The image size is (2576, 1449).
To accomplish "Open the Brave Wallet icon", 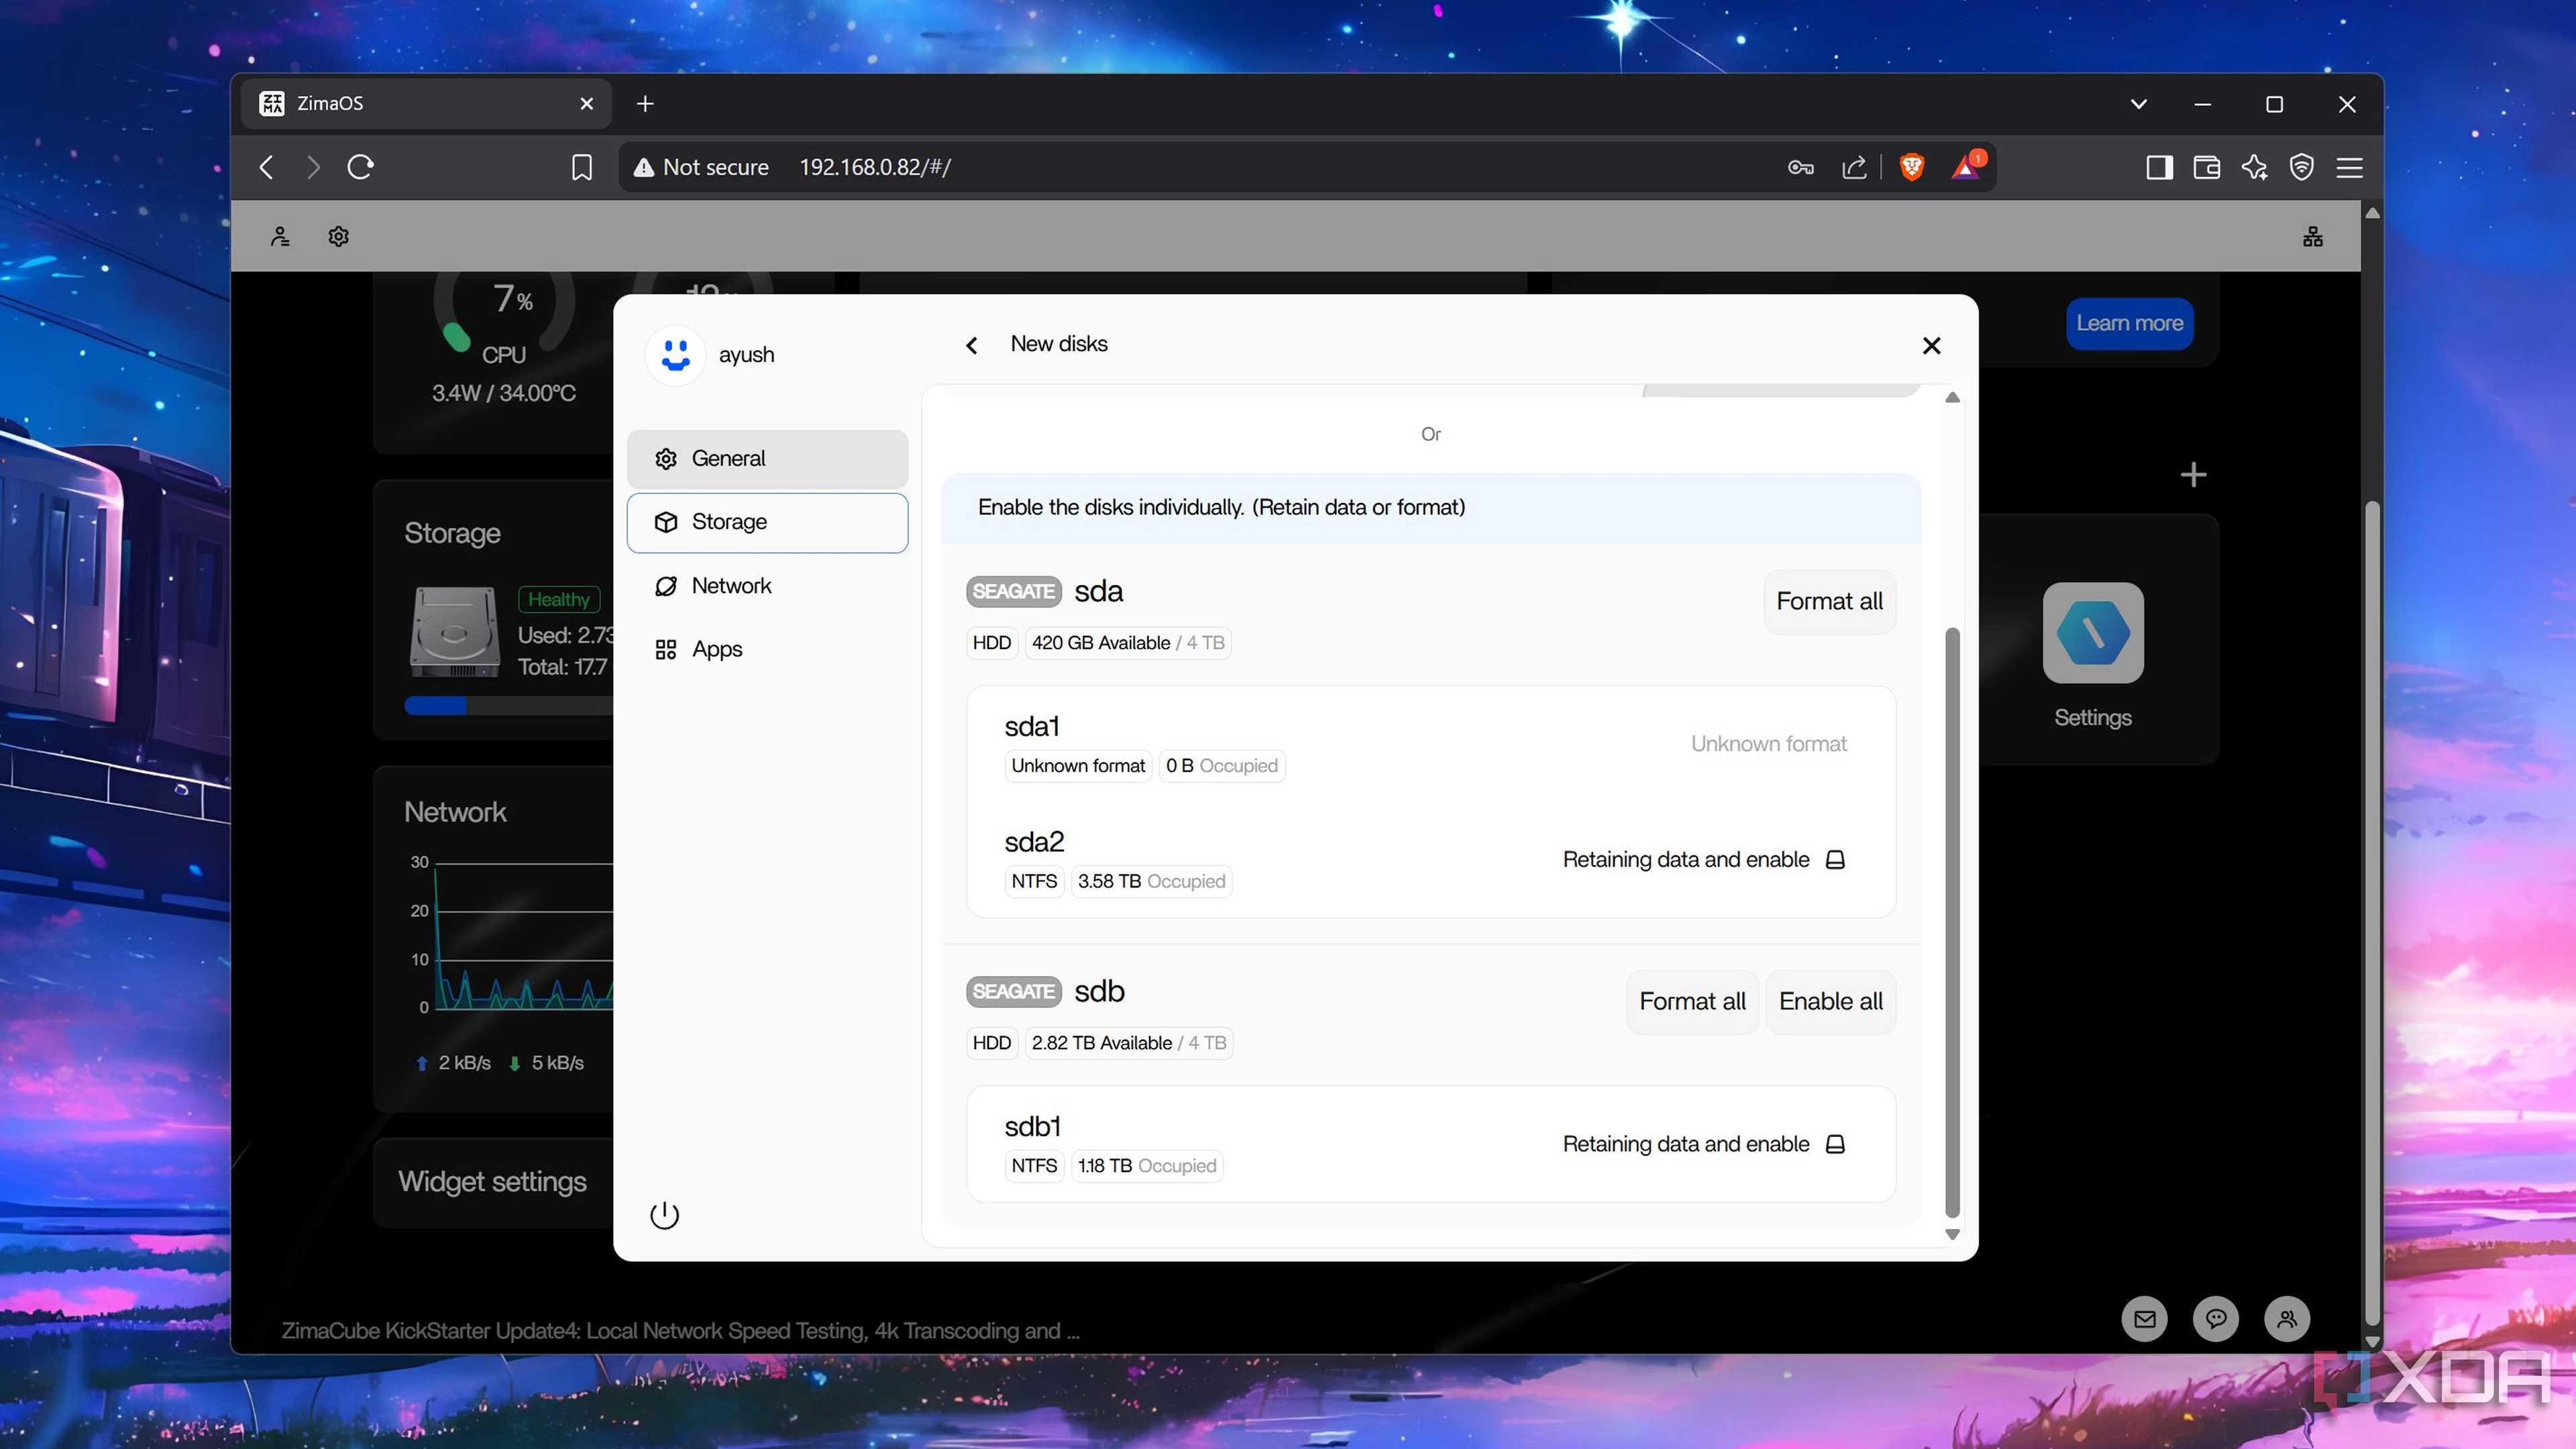I will (2206, 167).
